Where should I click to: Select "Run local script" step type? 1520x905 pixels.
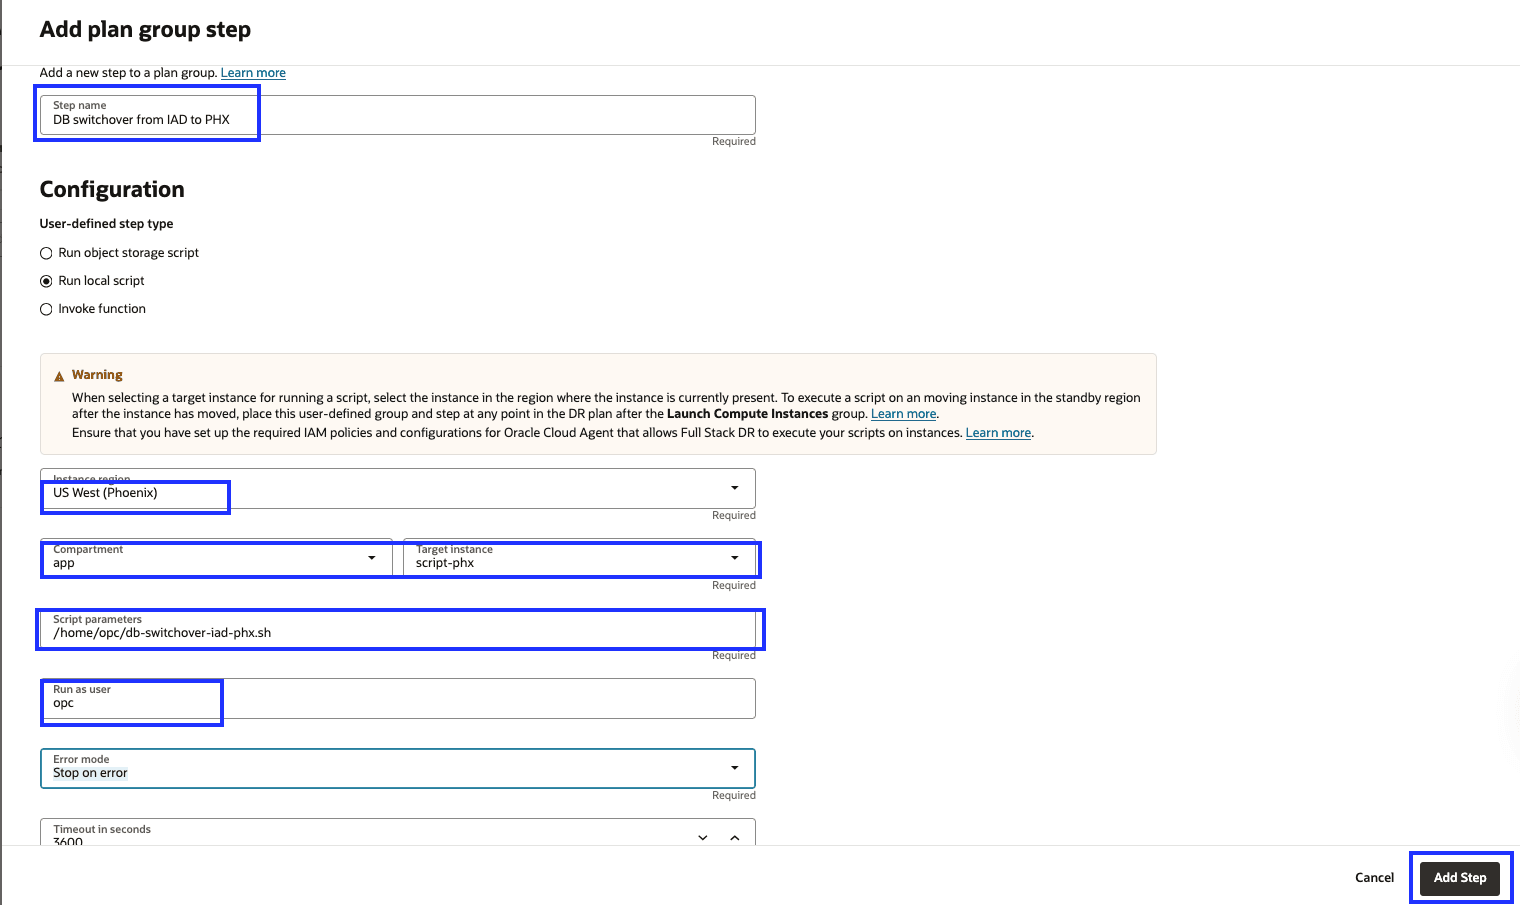click(x=46, y=280)
